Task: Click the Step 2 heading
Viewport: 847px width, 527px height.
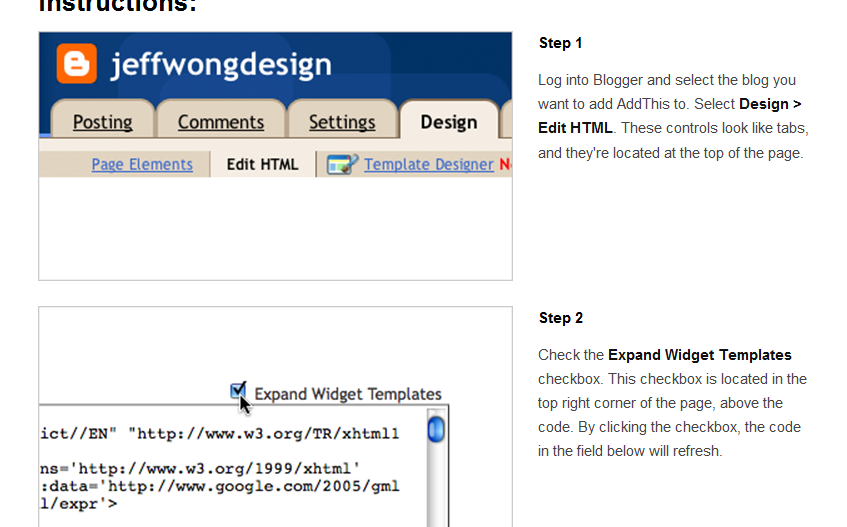Action: tap(561, 318)
